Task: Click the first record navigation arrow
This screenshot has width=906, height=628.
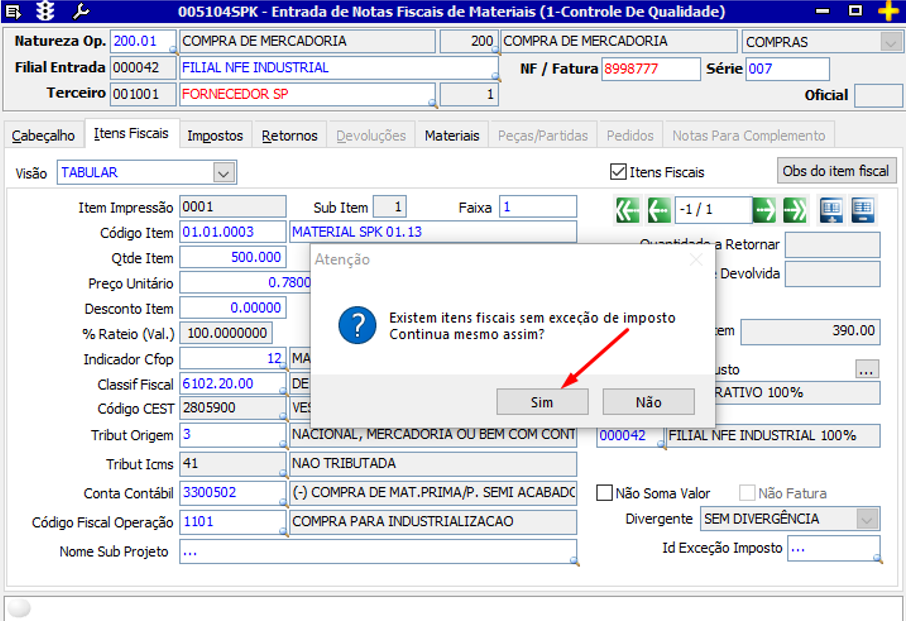Action: [x=627, y=210]
